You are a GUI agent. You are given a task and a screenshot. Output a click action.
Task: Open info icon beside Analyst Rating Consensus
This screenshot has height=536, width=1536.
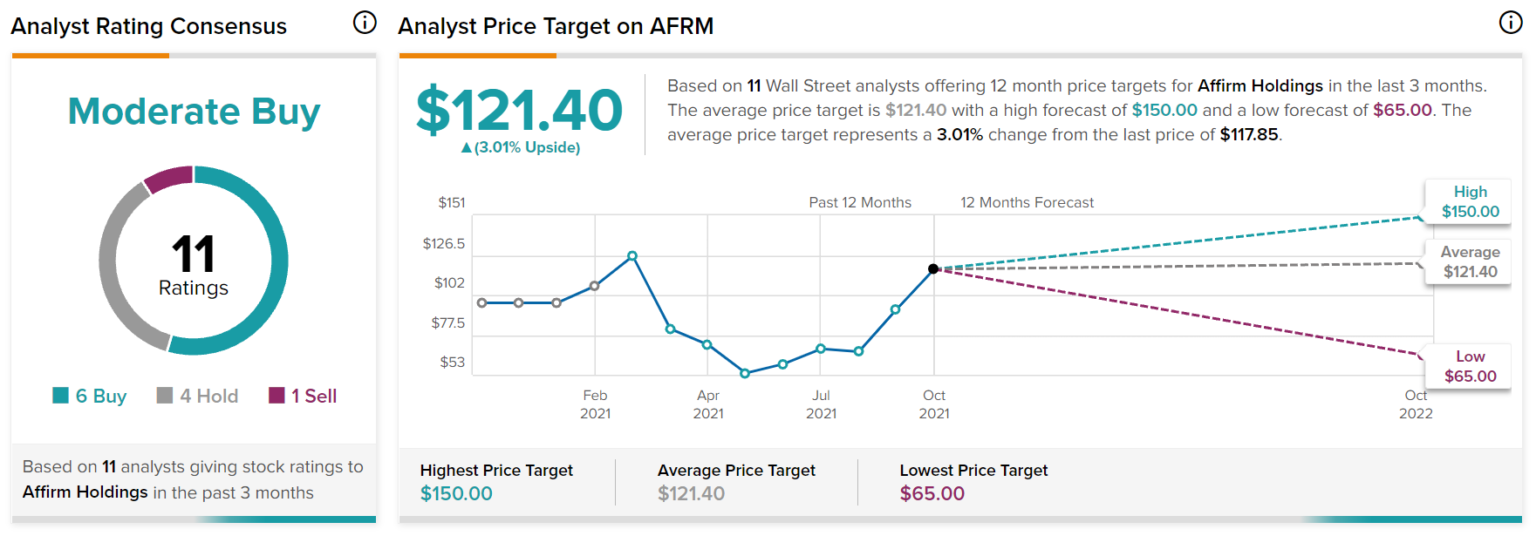(365, 23)
